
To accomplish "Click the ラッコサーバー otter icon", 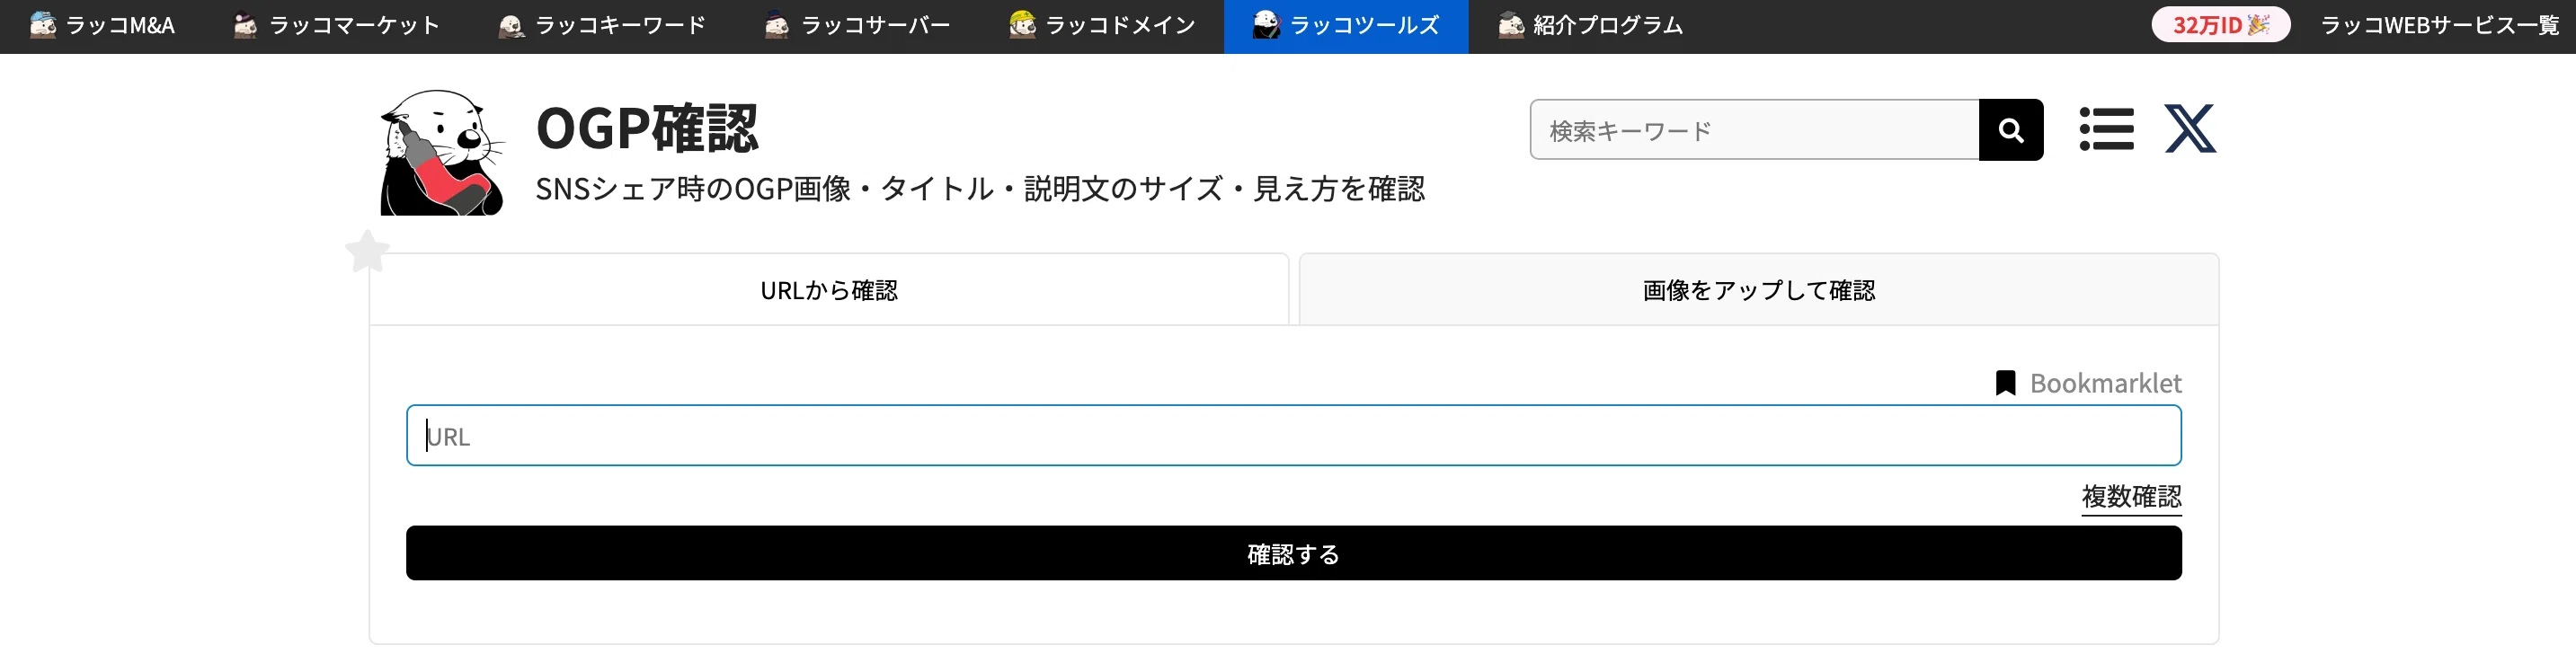I will point(777,25).
